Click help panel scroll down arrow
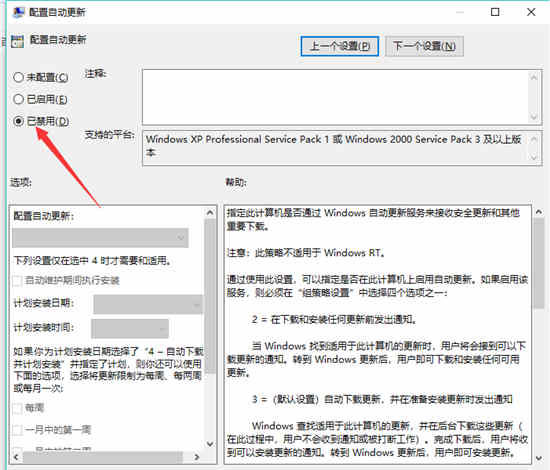This screenshot has width=550, height=470. point(538,458)
